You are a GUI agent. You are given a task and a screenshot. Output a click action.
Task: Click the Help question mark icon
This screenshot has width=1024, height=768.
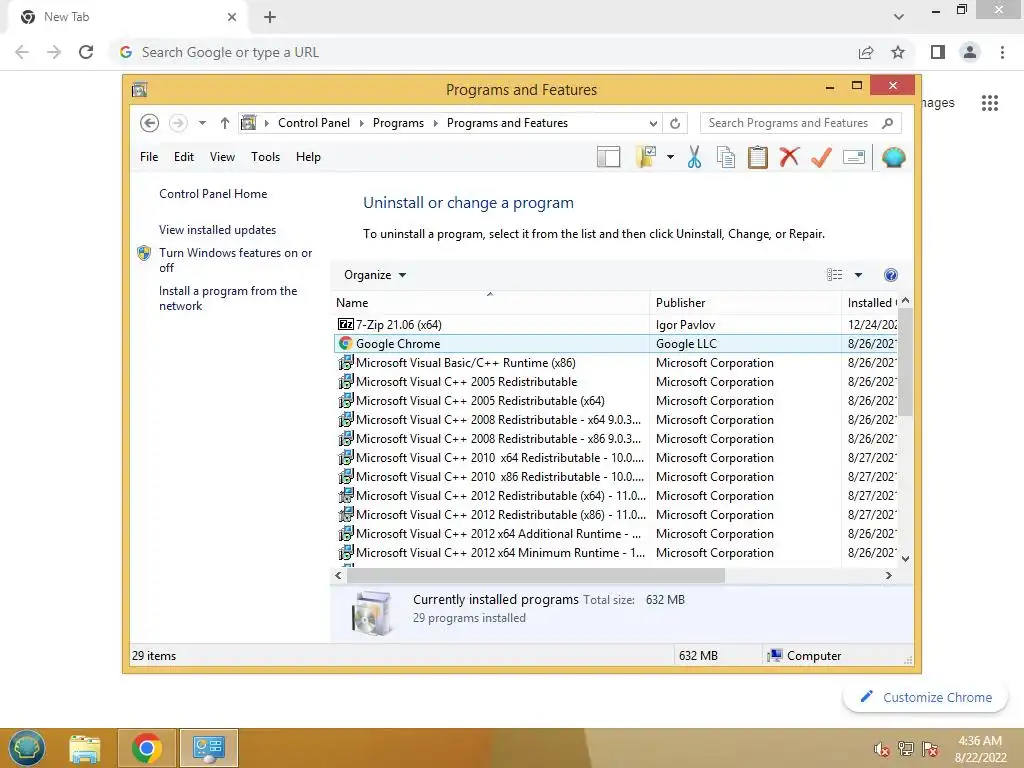pyautogui.click(x=891, y=275)
